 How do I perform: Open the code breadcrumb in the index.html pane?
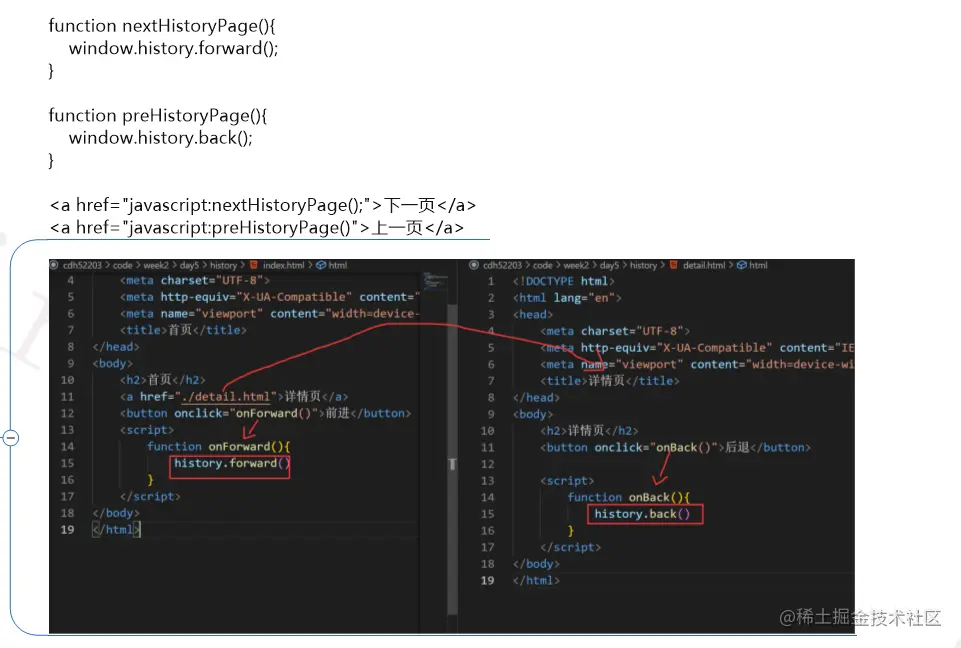[123, 265]
